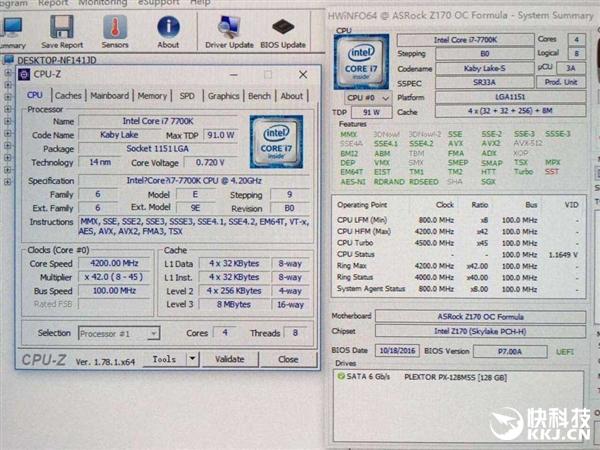Open the Help menu
Viewport: 600px width, 450px height.
pyautogui.click(x=200, y=3)
